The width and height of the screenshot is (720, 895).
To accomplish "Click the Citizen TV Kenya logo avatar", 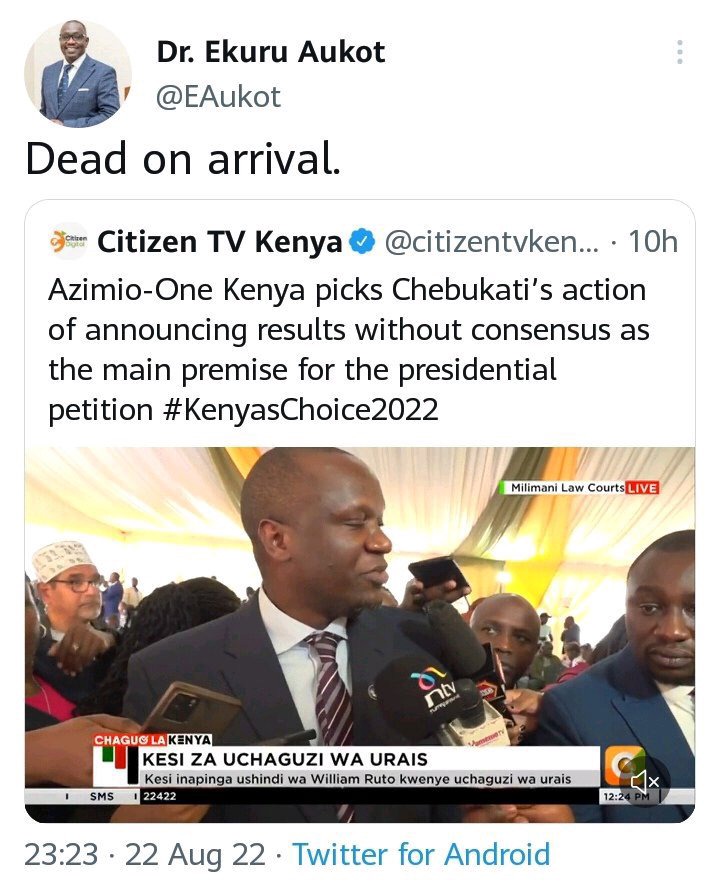I will (69, 241).
